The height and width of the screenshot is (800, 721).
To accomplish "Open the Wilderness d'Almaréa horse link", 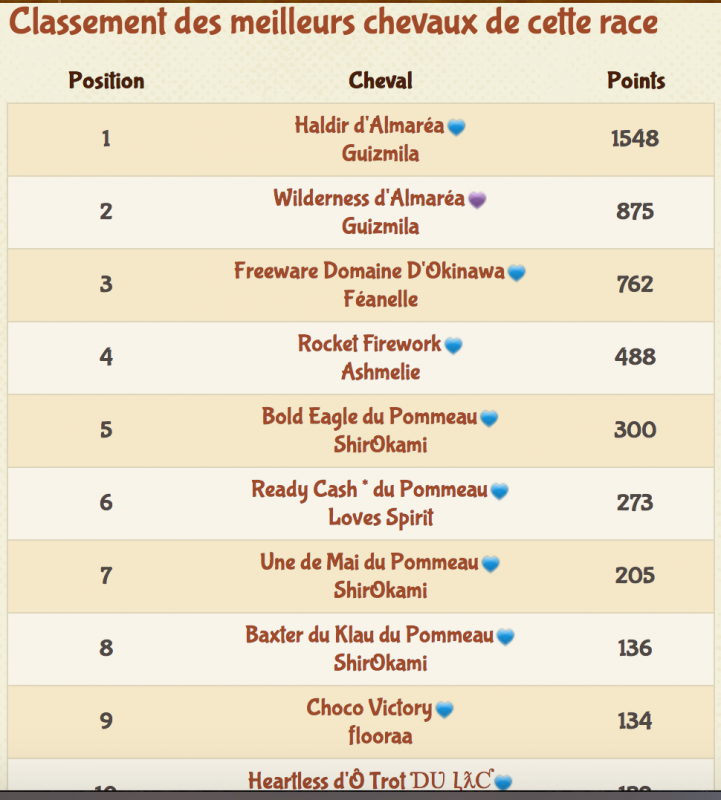I will tap(369, 198).
